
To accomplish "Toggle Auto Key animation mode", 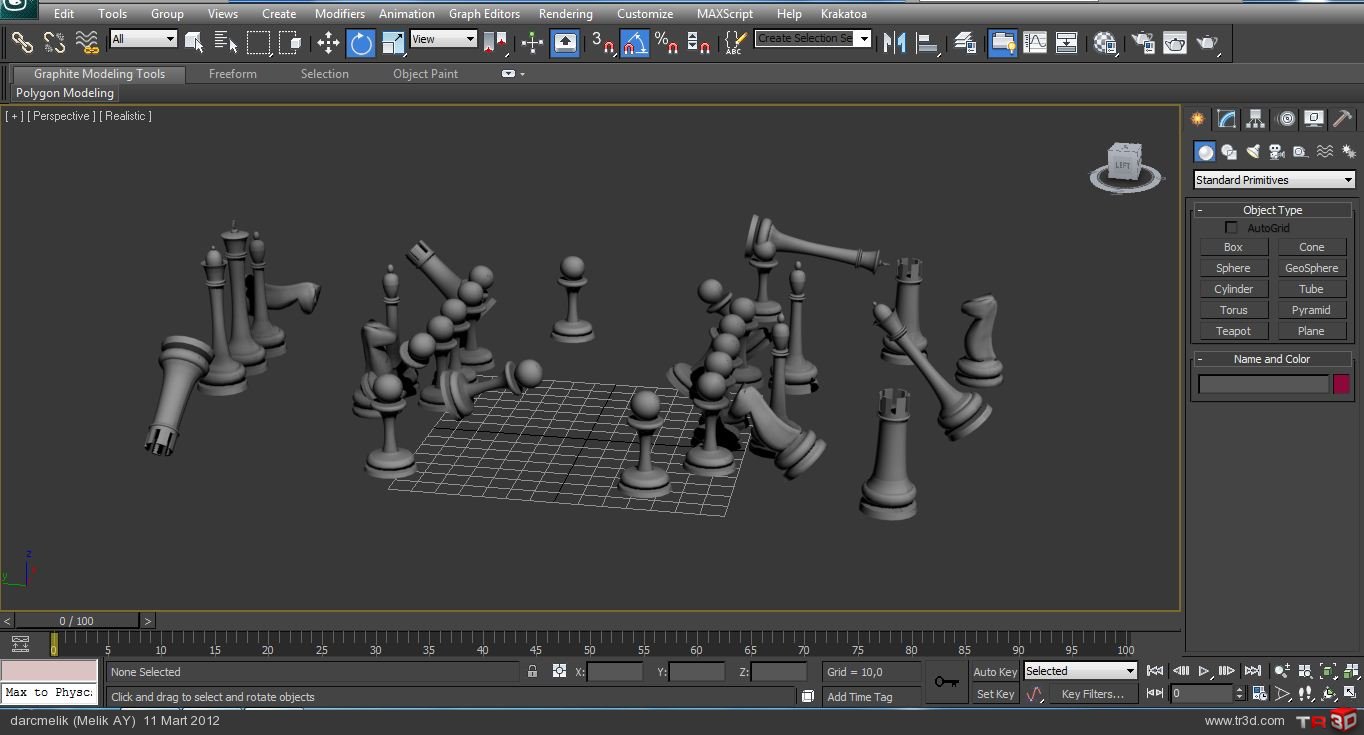I will click(x=994, y=672).
